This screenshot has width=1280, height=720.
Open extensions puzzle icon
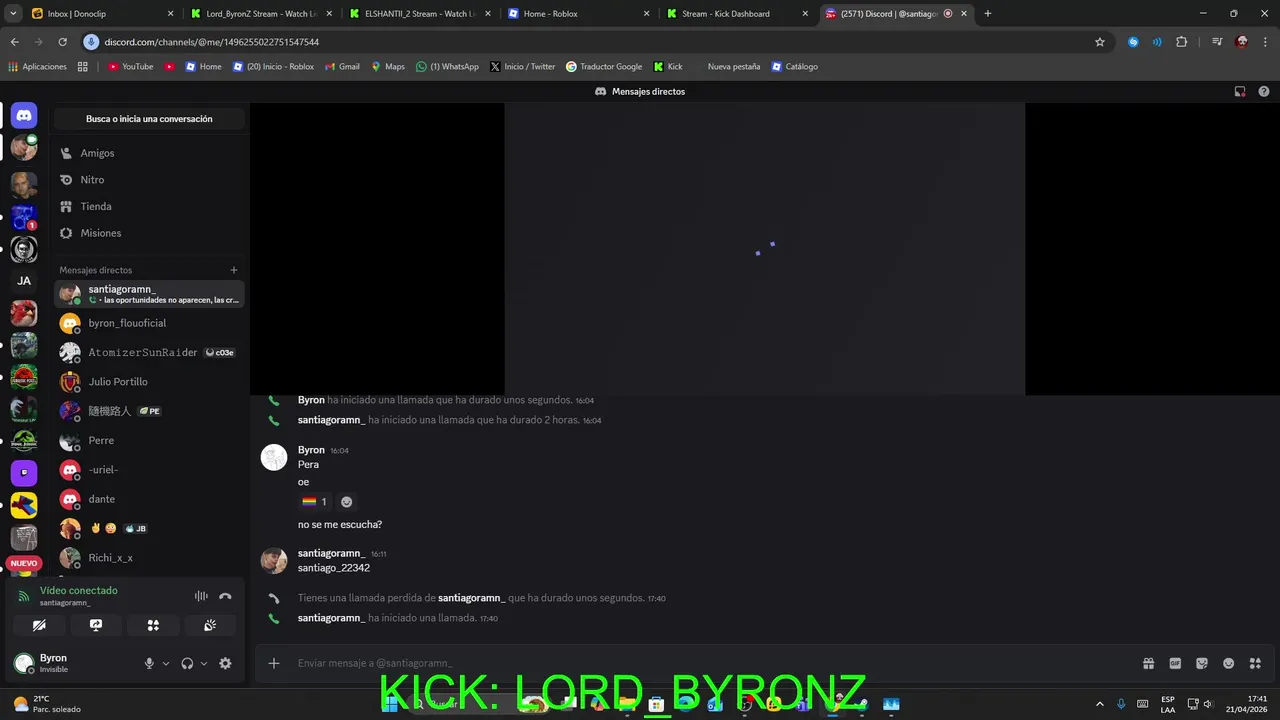1181,42
